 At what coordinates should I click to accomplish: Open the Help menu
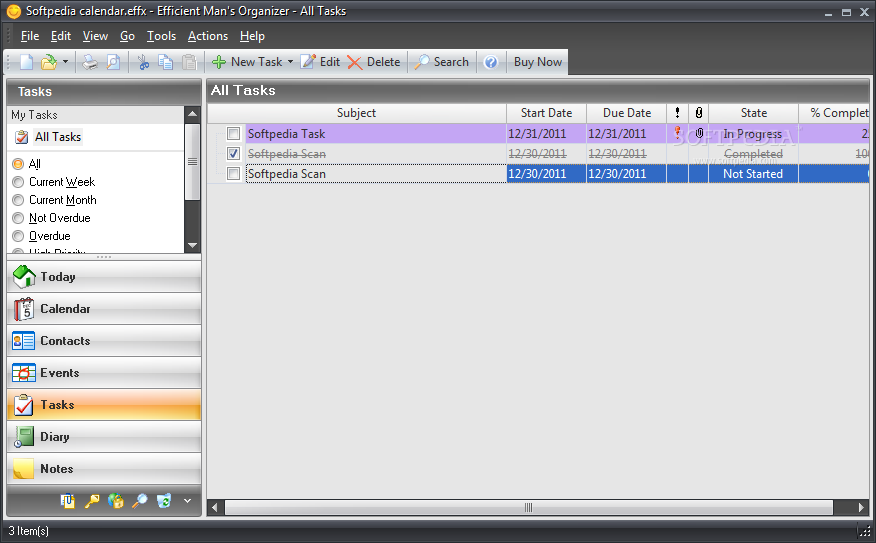pos(252,36)
